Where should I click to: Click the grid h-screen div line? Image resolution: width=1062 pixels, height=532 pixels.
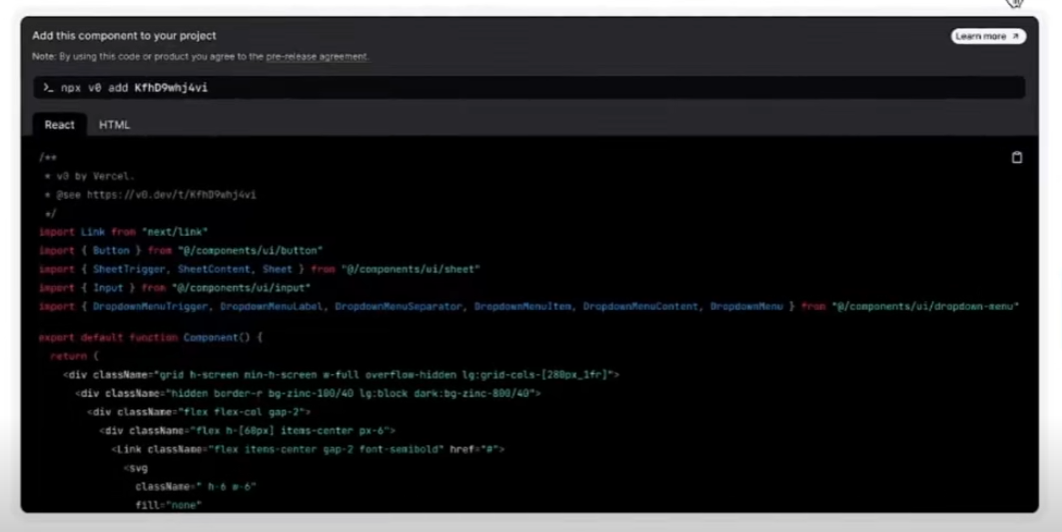(341, 375)
